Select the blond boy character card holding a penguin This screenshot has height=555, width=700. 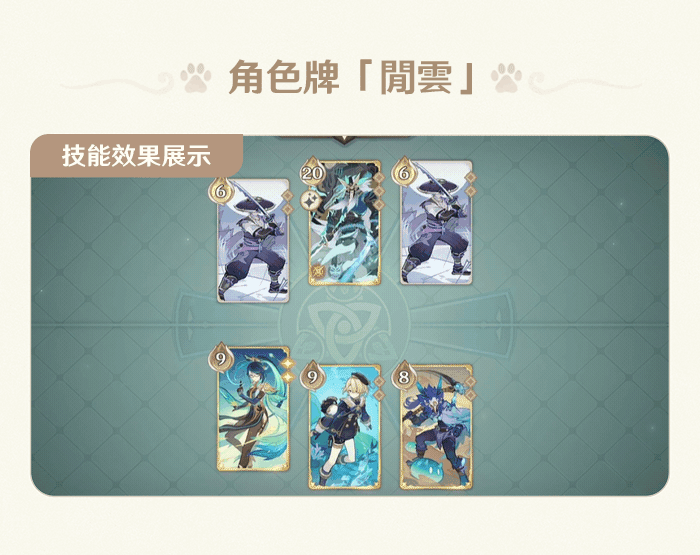(x=345, y=427)
